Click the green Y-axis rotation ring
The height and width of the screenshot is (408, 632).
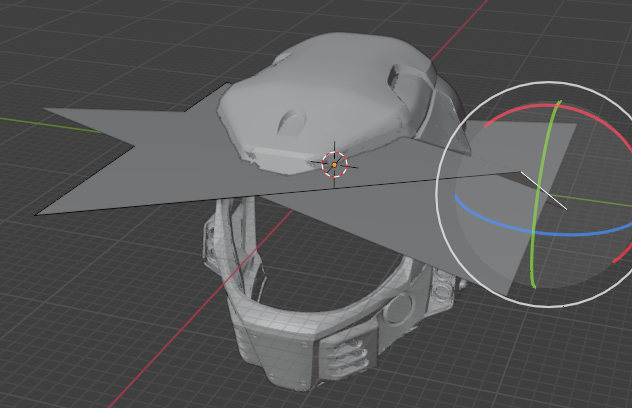[x=538, y=194]
